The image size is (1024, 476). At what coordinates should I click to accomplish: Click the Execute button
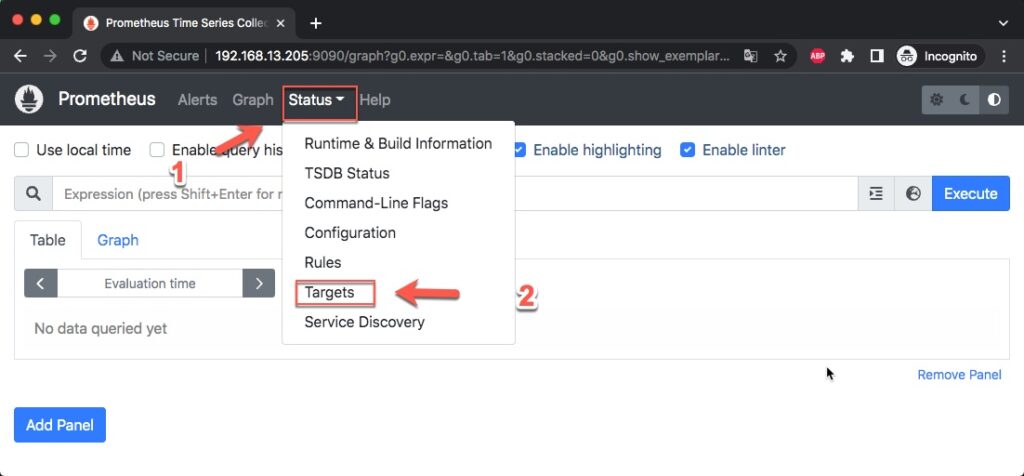(x=970, y=193)
